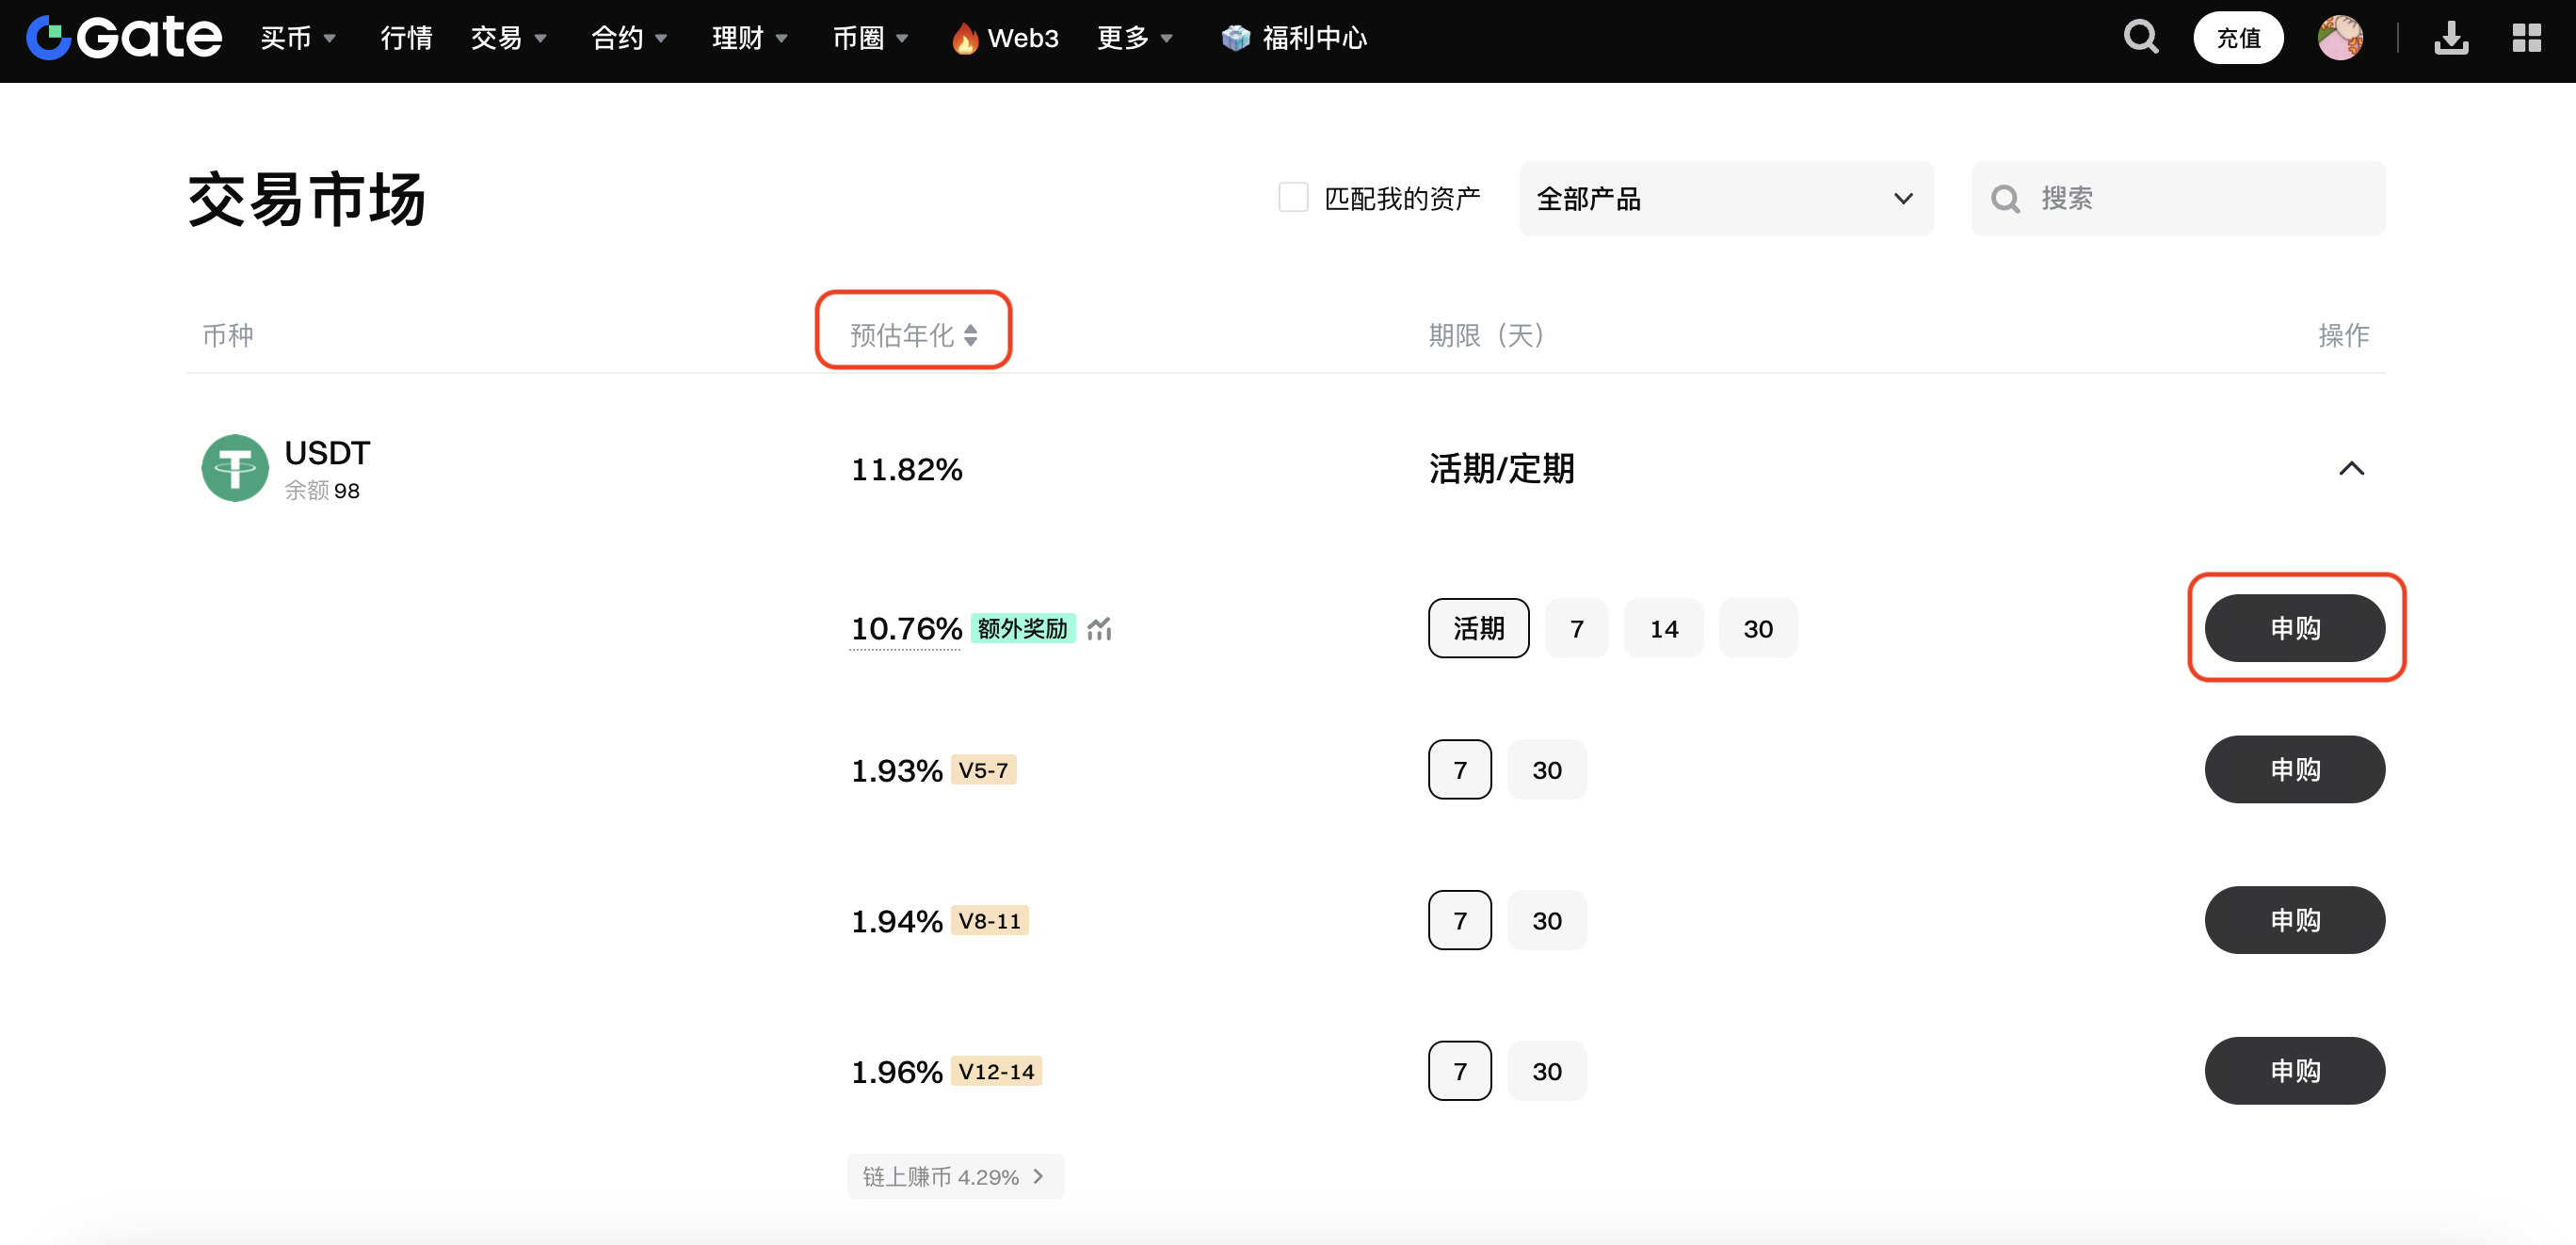The height and width of the screenshot is (1245, 2576).
Task: Collapse the USDT row chevron
Action: point(2351,469)
